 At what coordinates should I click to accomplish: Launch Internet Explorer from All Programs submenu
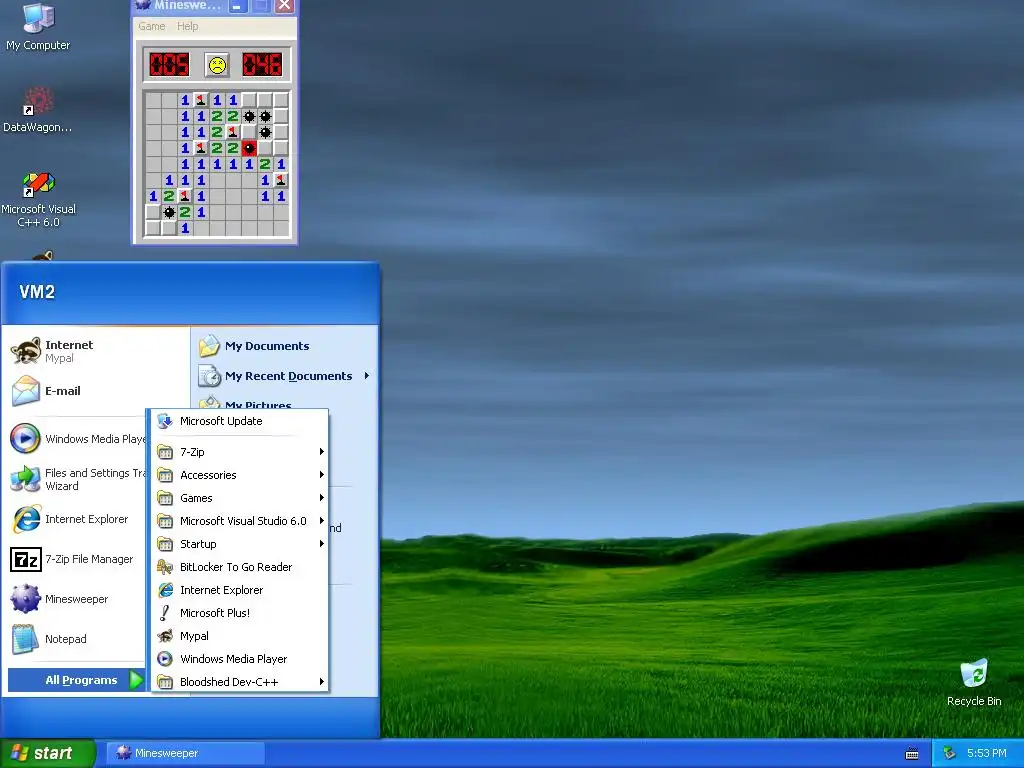pos(240,590)
